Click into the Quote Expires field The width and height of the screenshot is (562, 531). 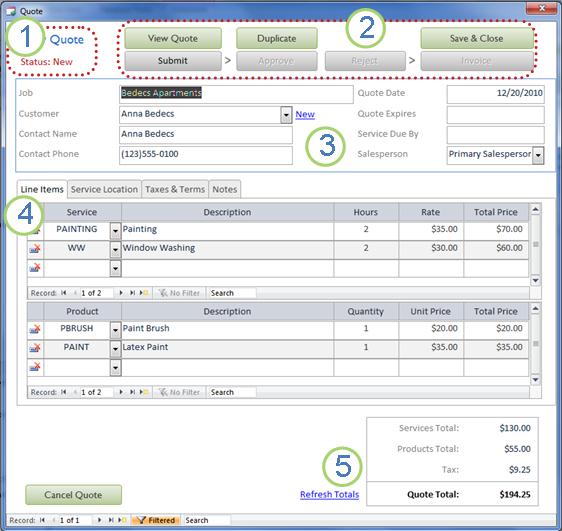click(495, 115)
